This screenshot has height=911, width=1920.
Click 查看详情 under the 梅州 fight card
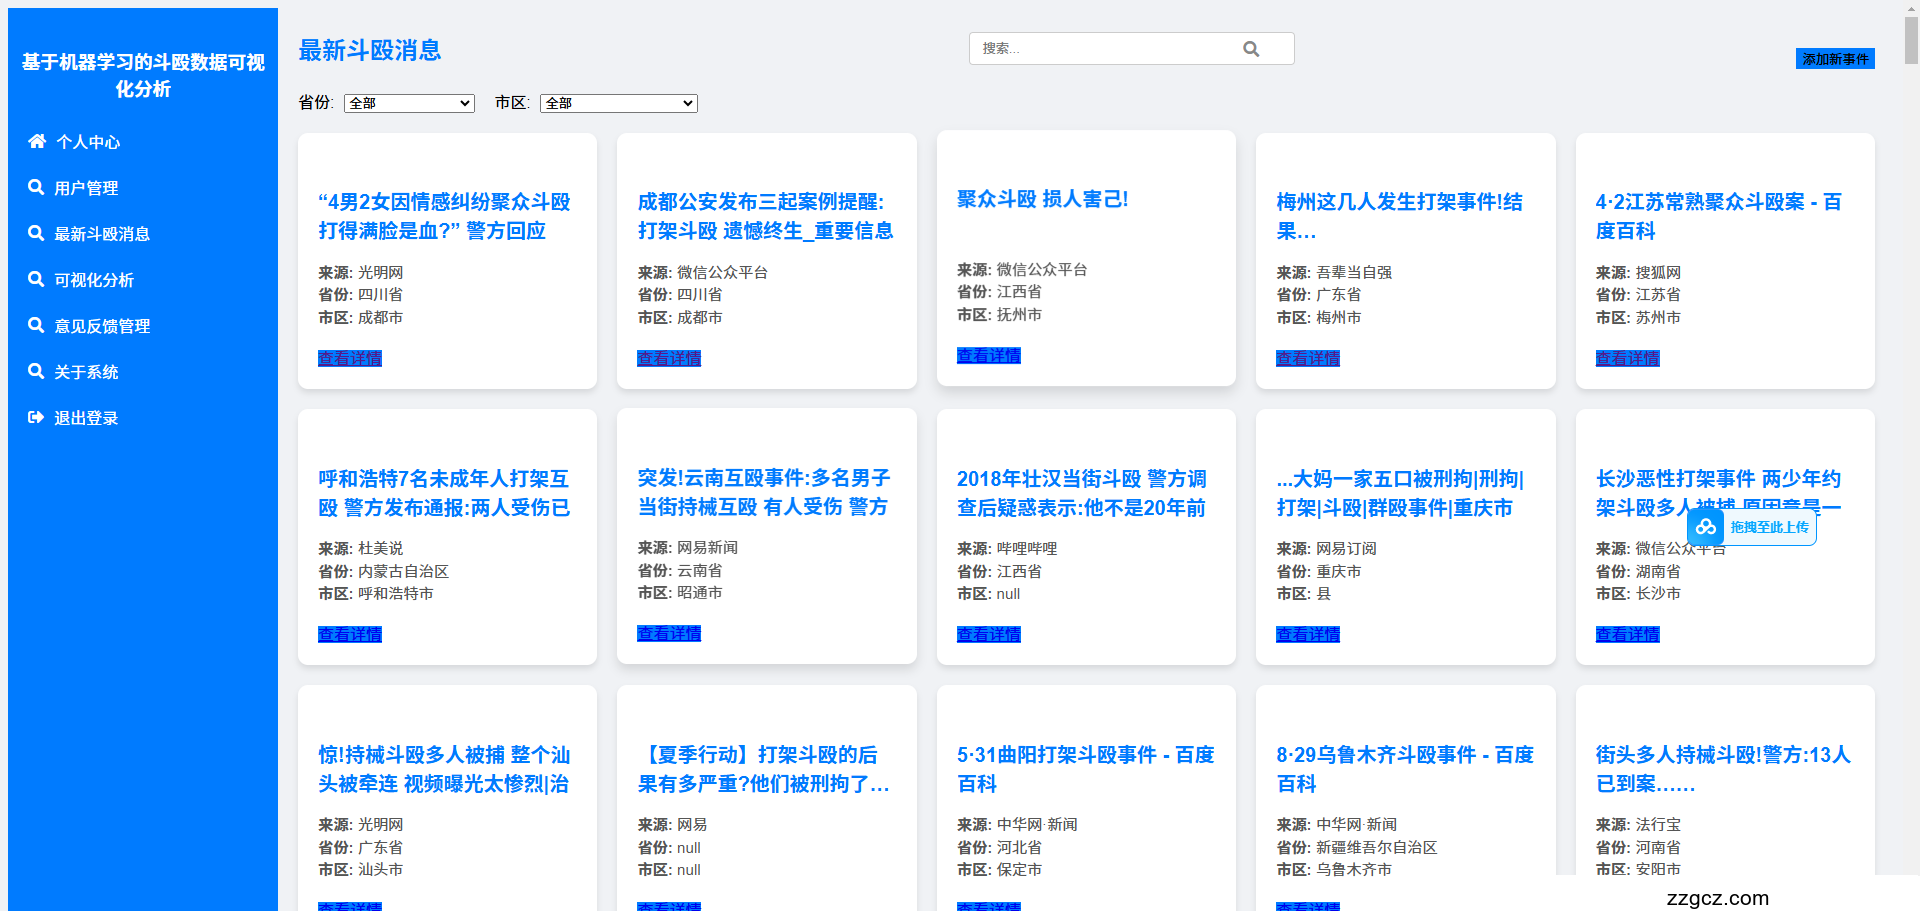pyautogui.click(x=1307, y=358)
